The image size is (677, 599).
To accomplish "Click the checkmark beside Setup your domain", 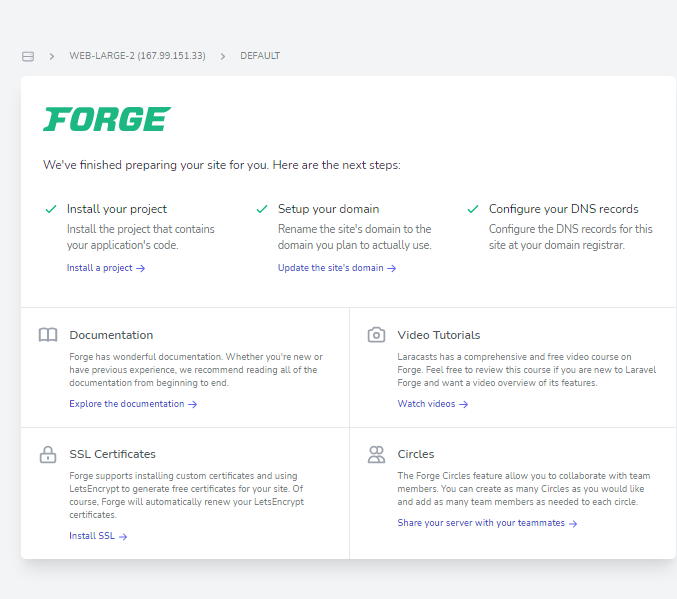I will click(262, 209).
